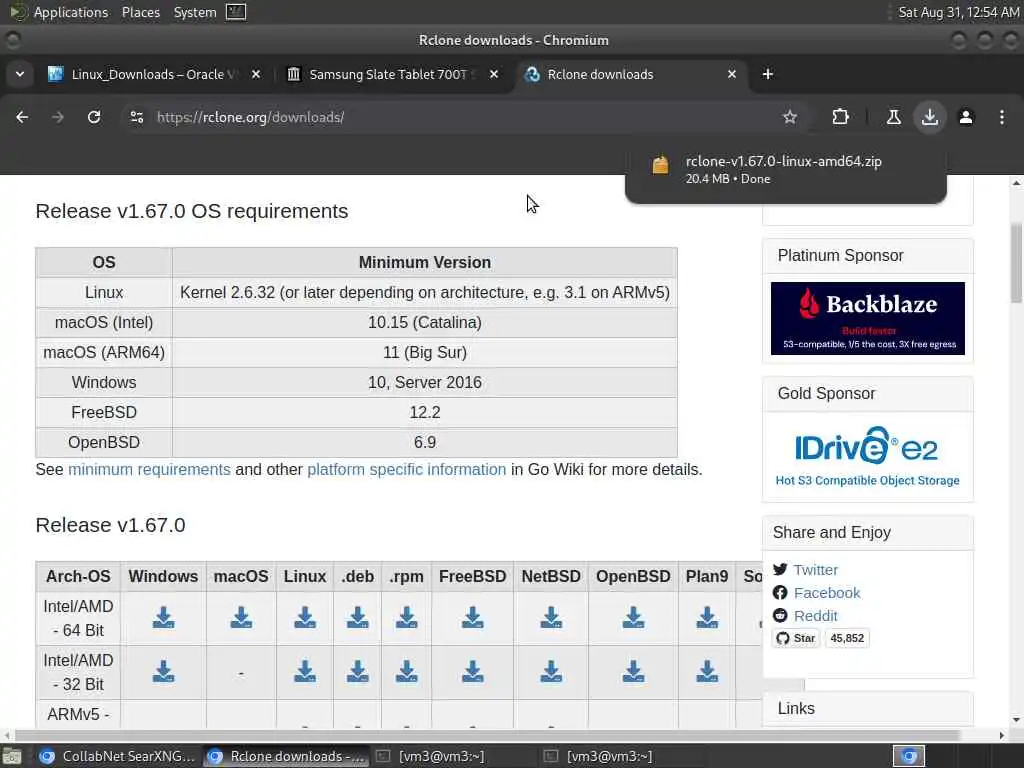The width and height of the screenshot is (1024, 768).
Task: Close the Linux_Downloads tab
Action: [256, 74]
